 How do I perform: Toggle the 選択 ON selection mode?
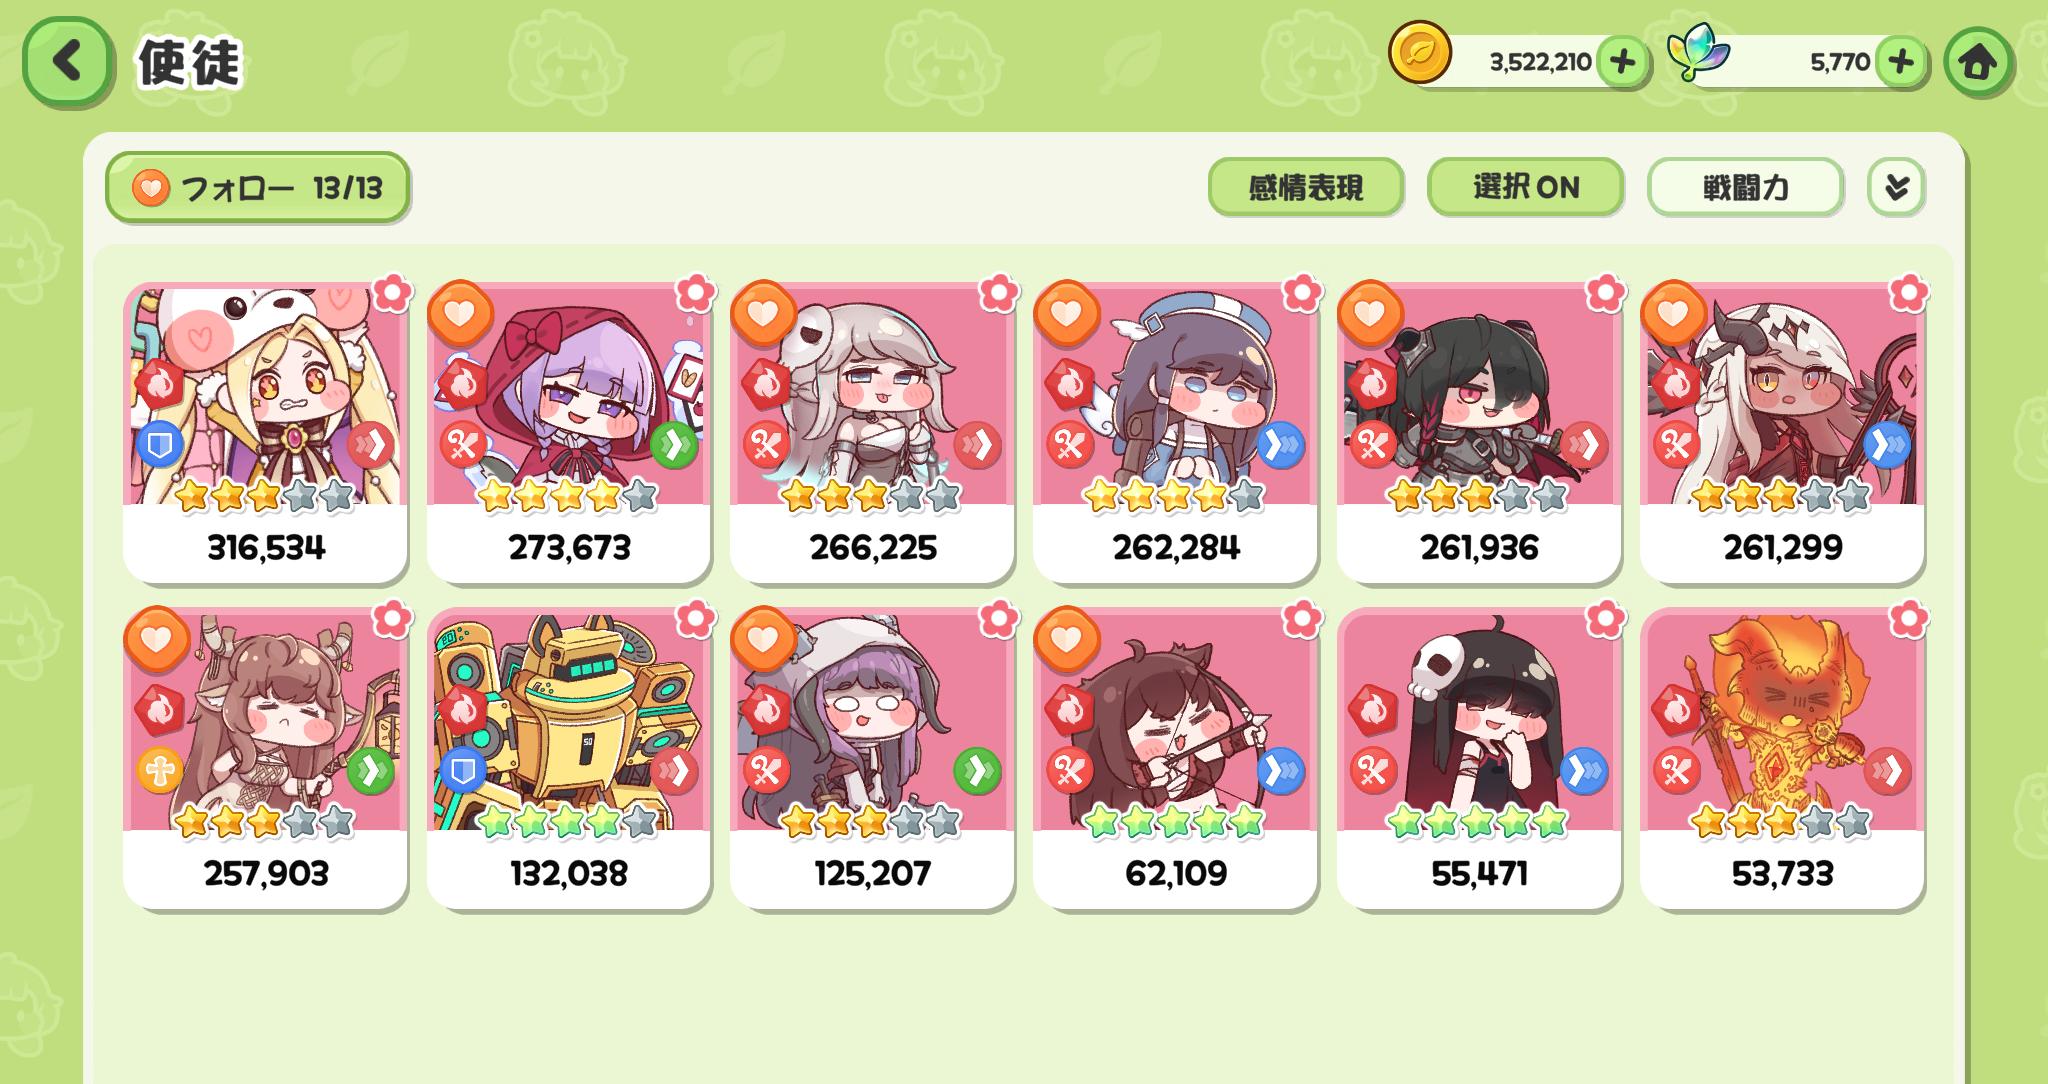point(1525,187)
